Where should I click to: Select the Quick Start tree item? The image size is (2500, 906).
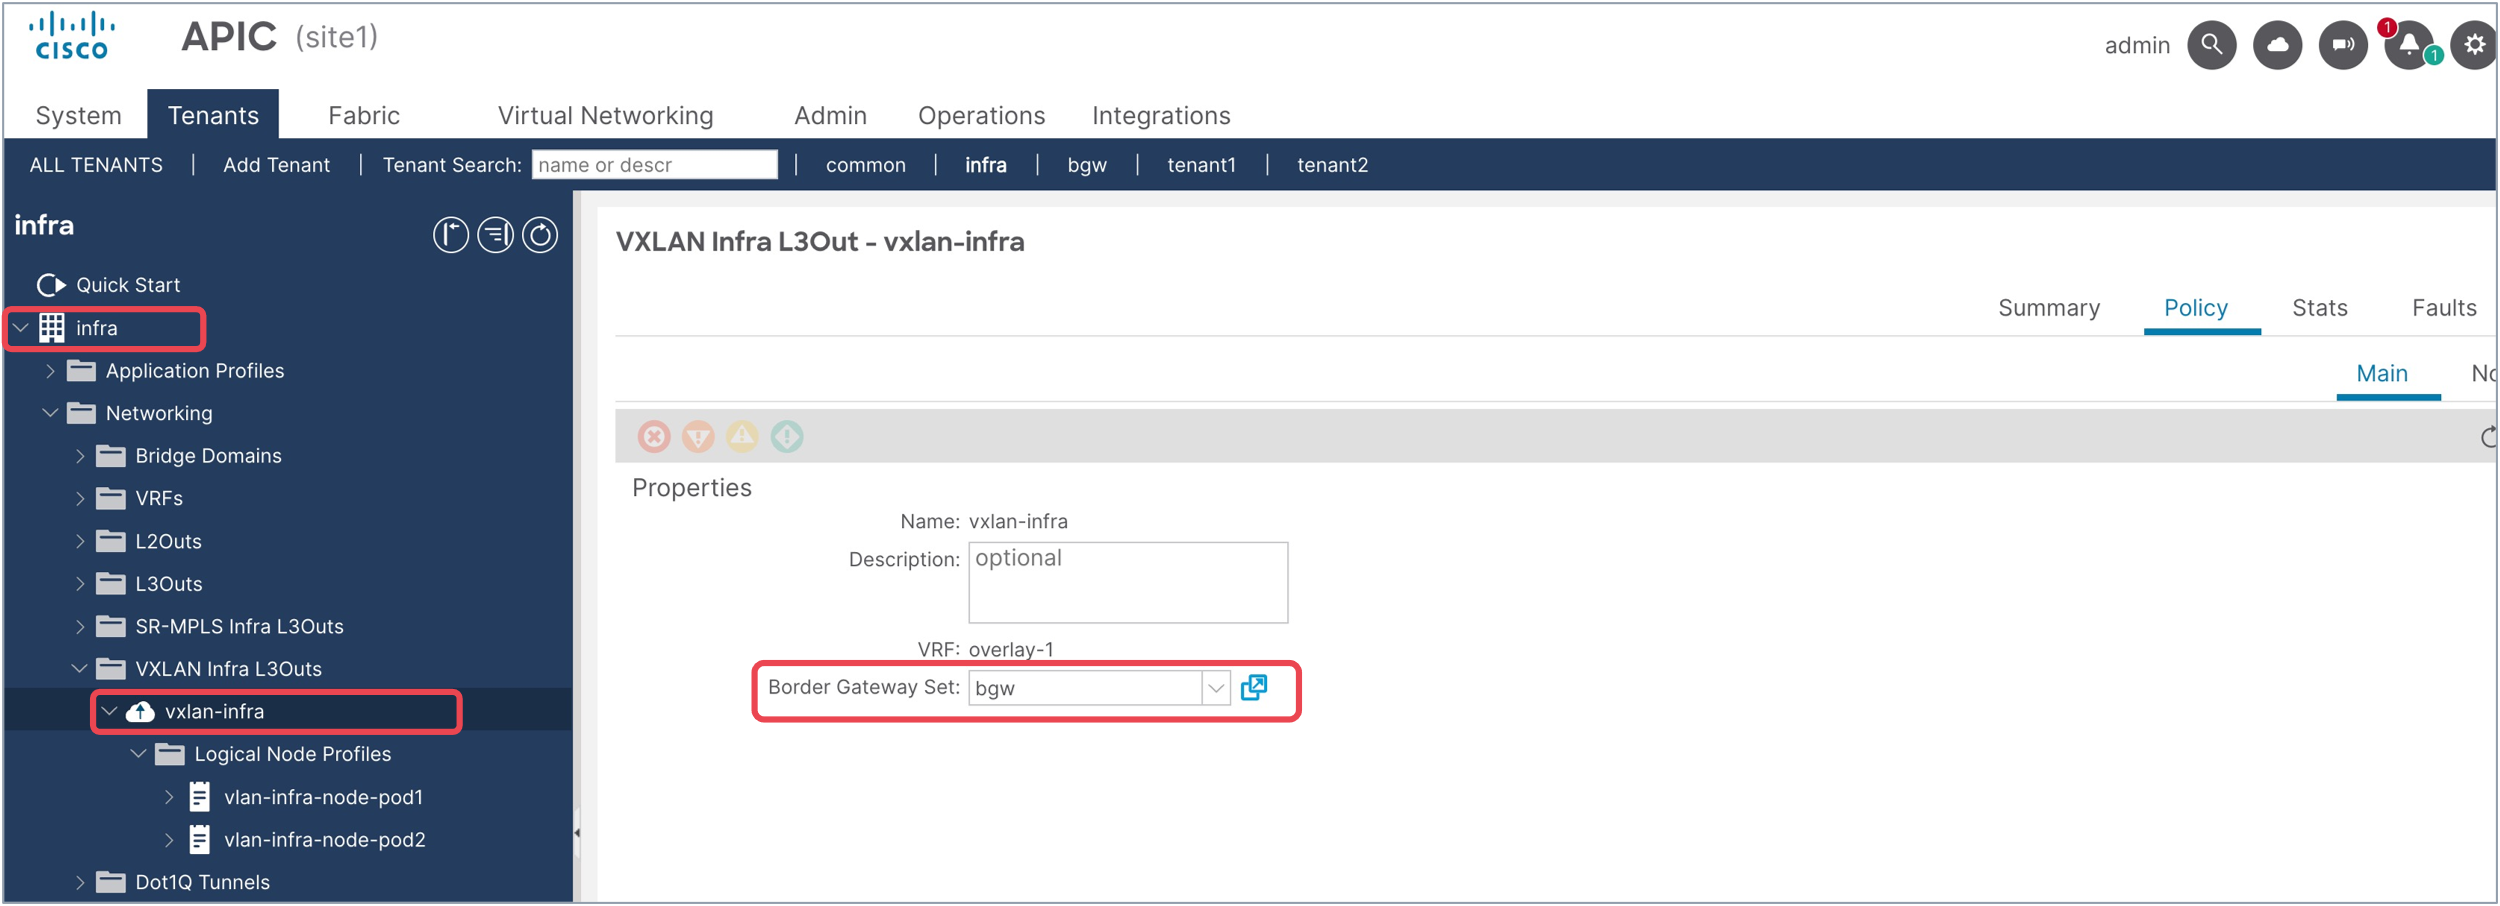pos(128,285)
